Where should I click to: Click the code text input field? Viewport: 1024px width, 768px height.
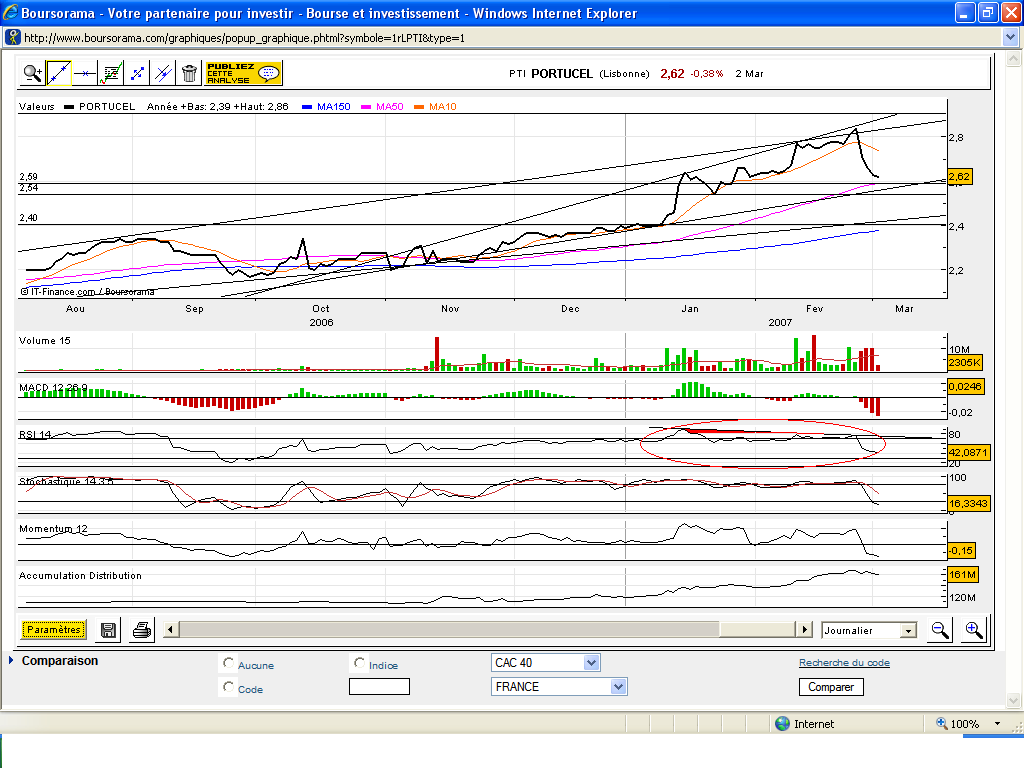coord(379,687)
